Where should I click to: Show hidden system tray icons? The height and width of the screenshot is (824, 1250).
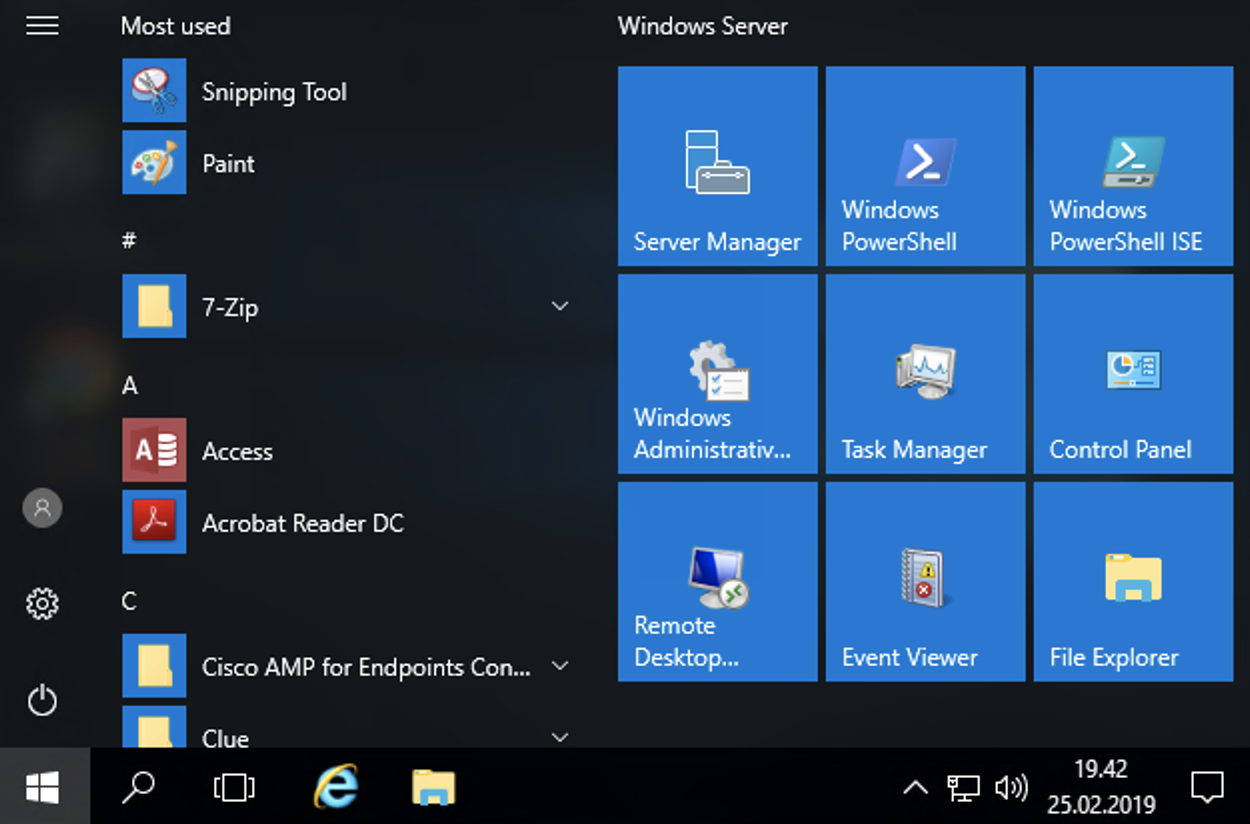tap(915, 788)
